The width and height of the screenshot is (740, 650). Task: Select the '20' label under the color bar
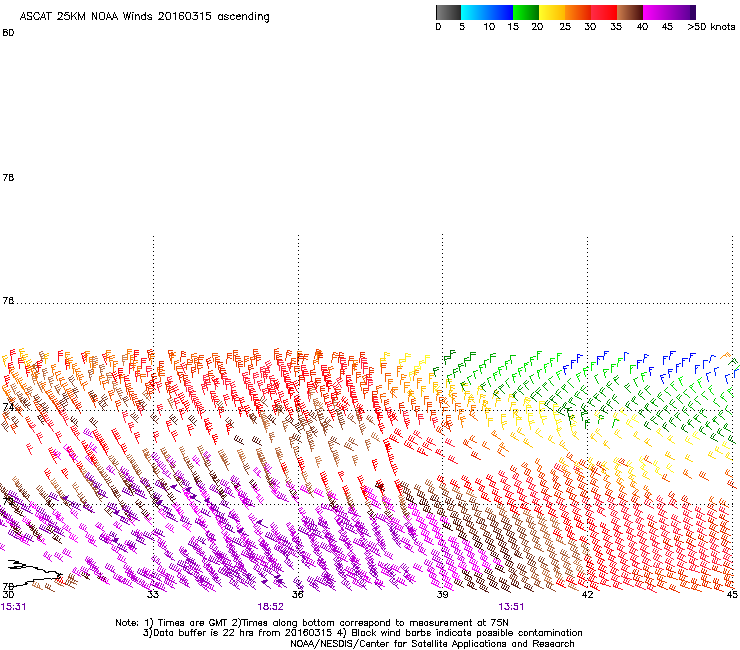pos(537,27)
